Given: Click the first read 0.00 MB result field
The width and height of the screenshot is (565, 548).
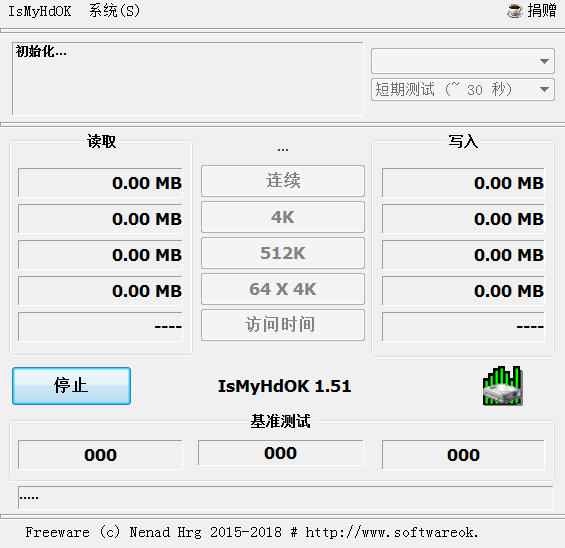Looking at the screenshot, I should (101, 183).
